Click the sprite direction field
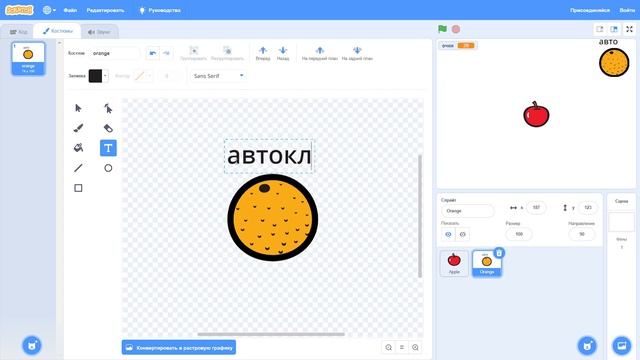640x360 pixels. click(x=582, y=234)
